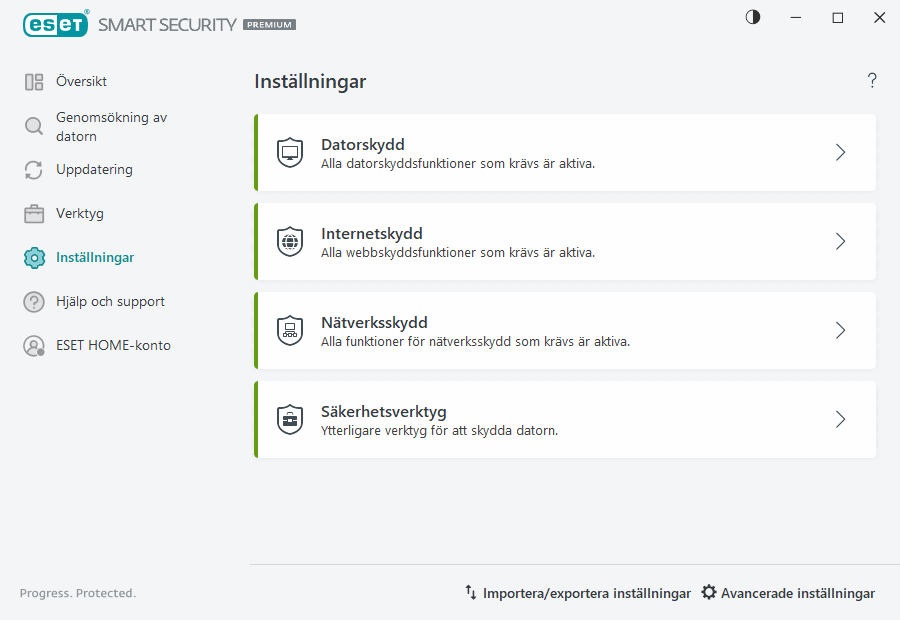The width and height of the screenshot is (900, 620).
Task: Toggle the dark mode contrast icon
Action: (752, 17)
